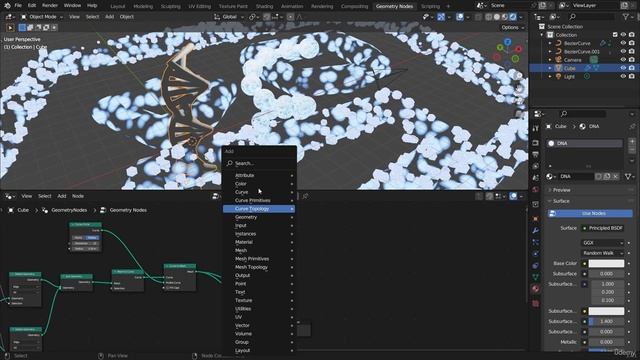The width and height of the screenshot is (640, 360).
Task: Toggle the Collection exclude checkbox
Action: coord(615,35)
